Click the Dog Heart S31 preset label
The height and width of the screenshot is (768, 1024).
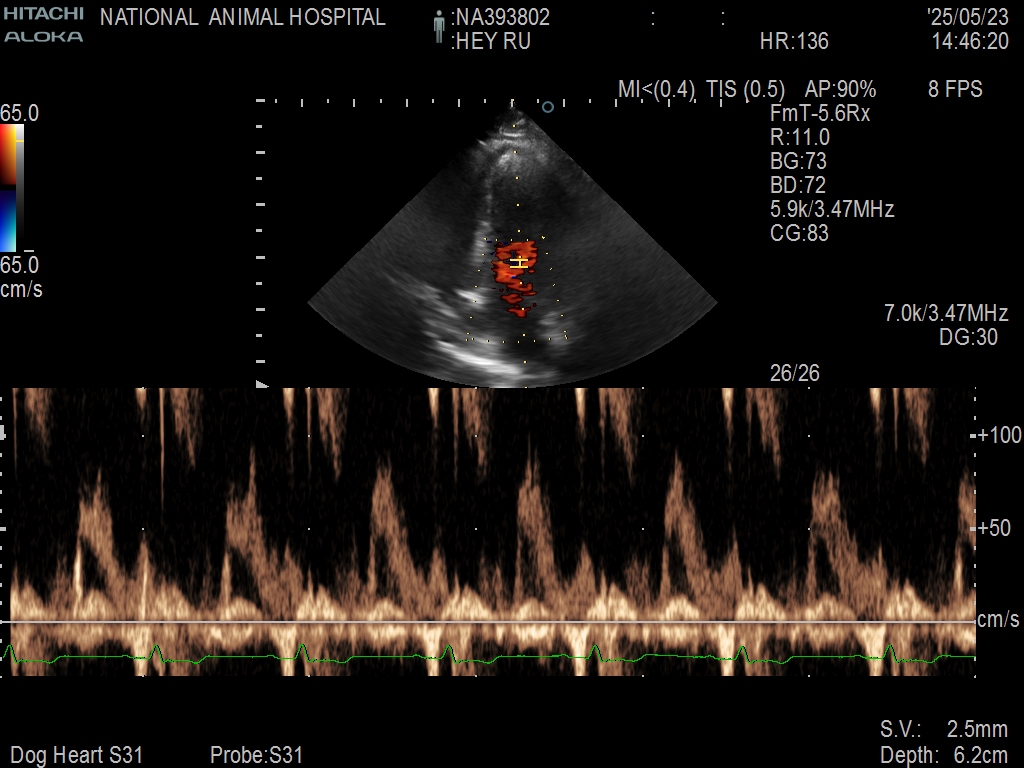[x=77, y=755]
